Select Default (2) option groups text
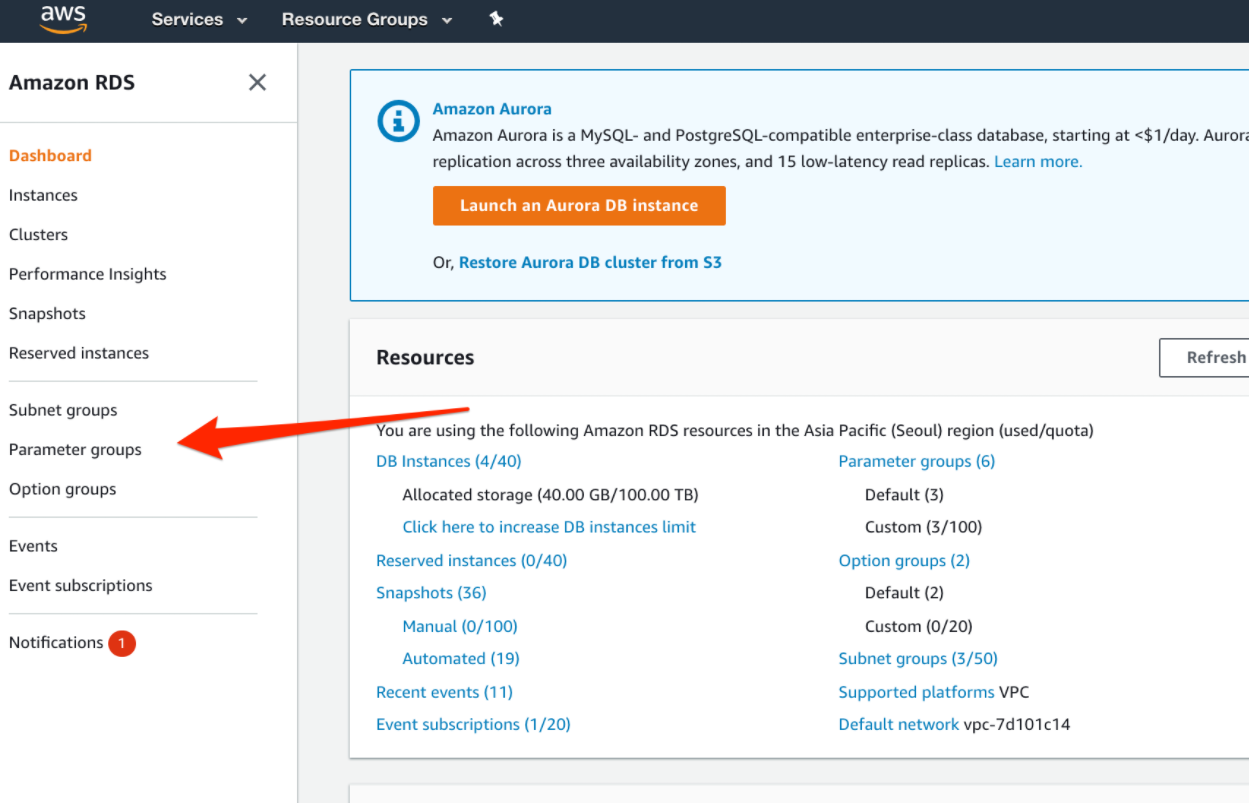Image resolution: width=1249 pixels, height=803 pixels. point(904,593)
